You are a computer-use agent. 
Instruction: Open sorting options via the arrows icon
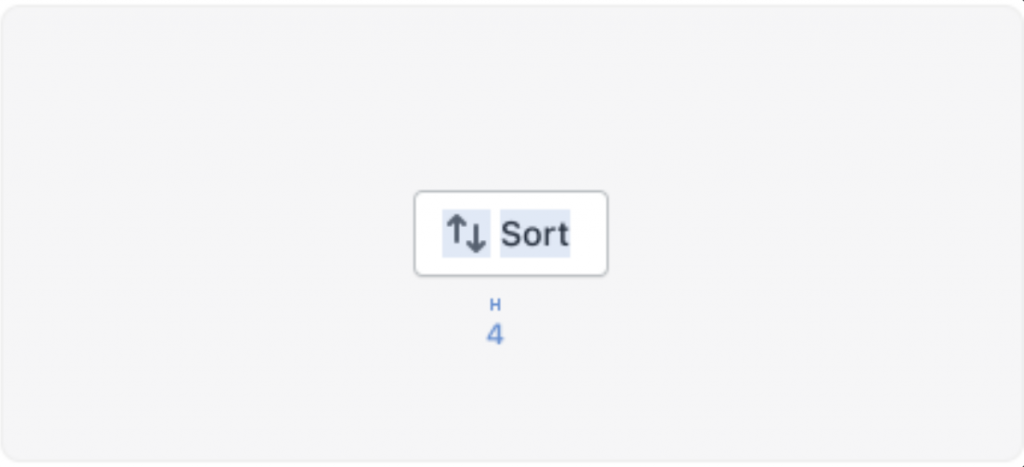click(466, 233)
